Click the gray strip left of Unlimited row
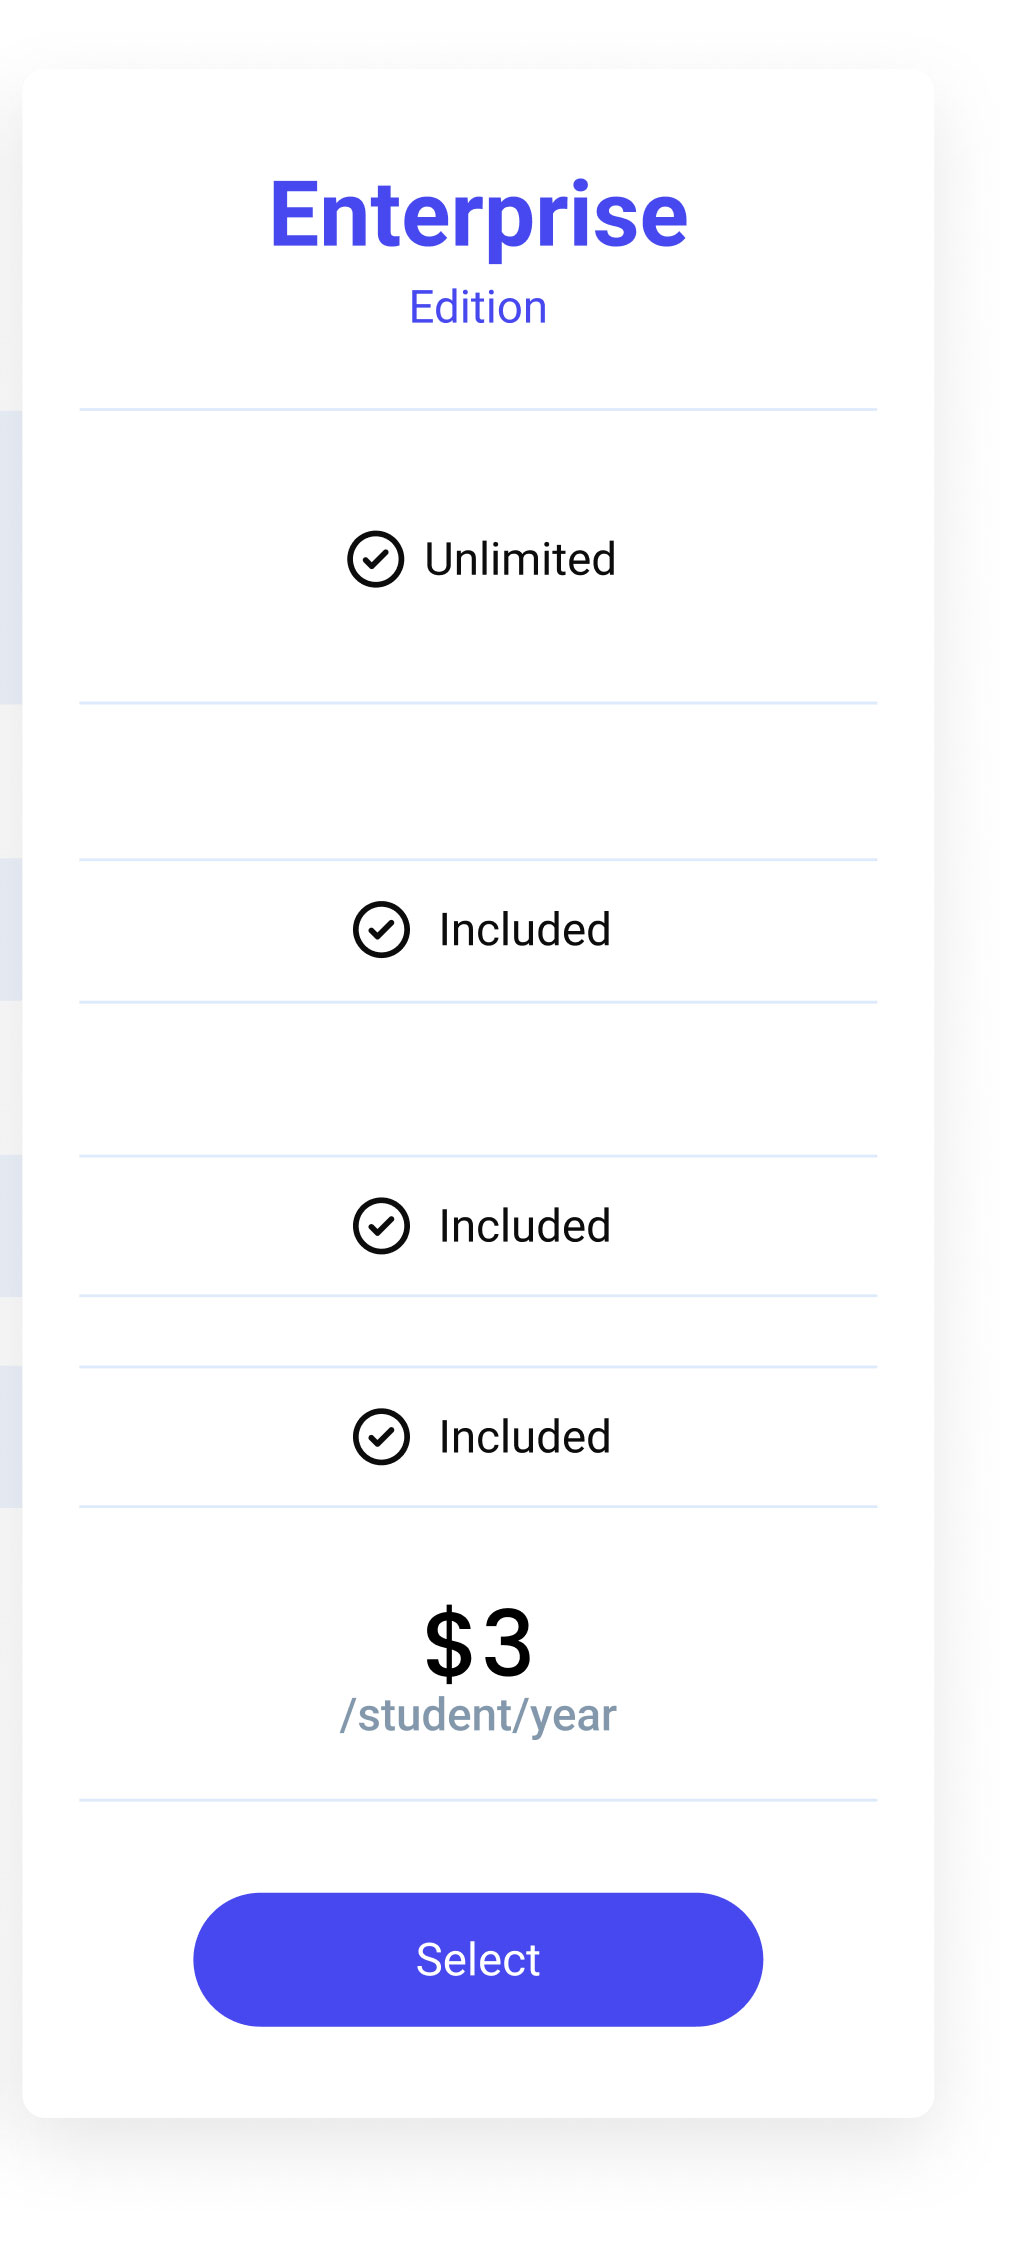 pos(10,557)
